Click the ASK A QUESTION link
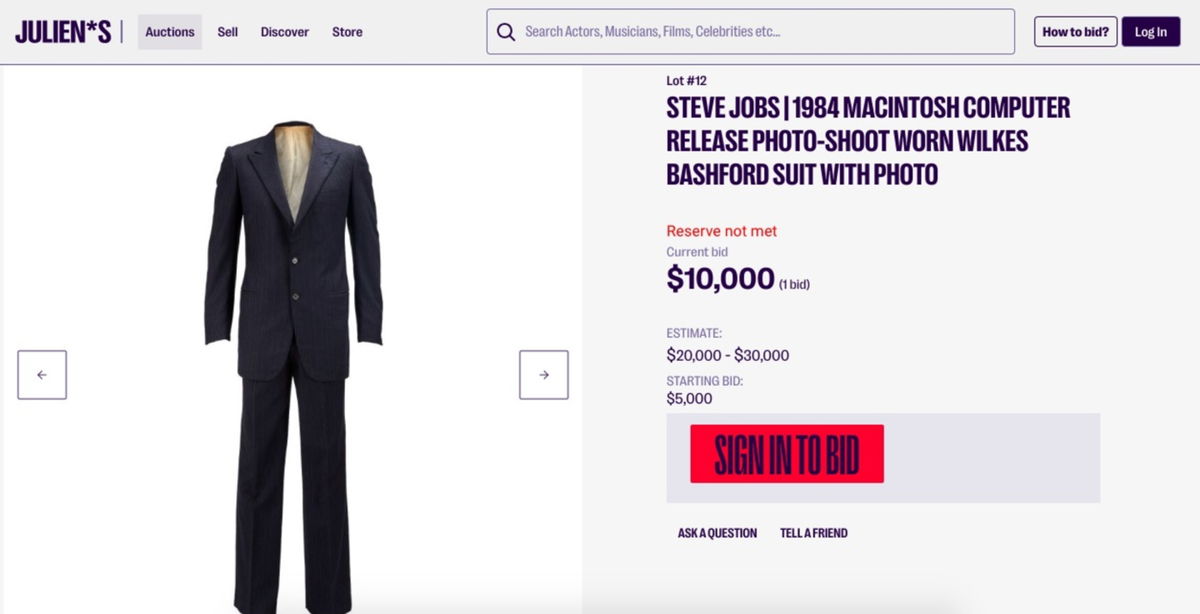Screen dimensions: 1200x614 pyautogui.click(x=716, y=533)
